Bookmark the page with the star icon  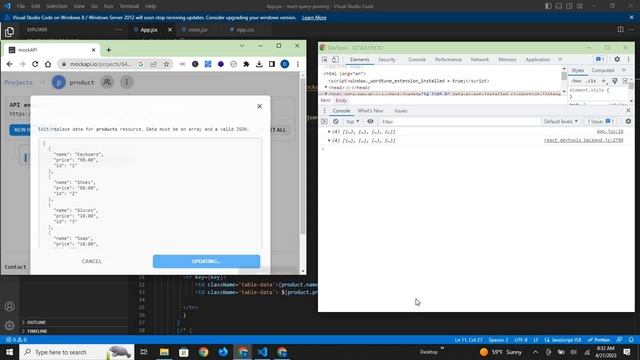(x=166, y=64)
